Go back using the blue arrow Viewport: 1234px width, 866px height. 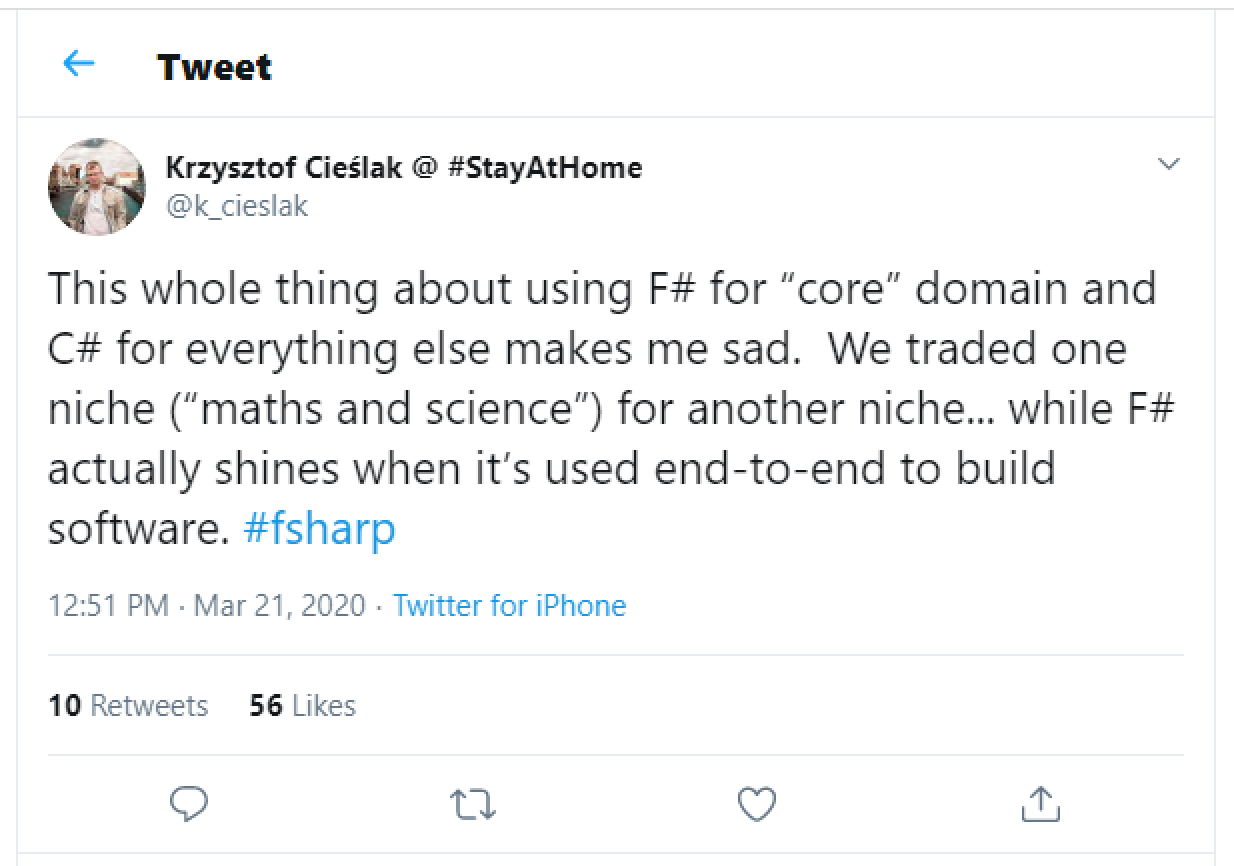pyautogui.click(x=79, y=64)
